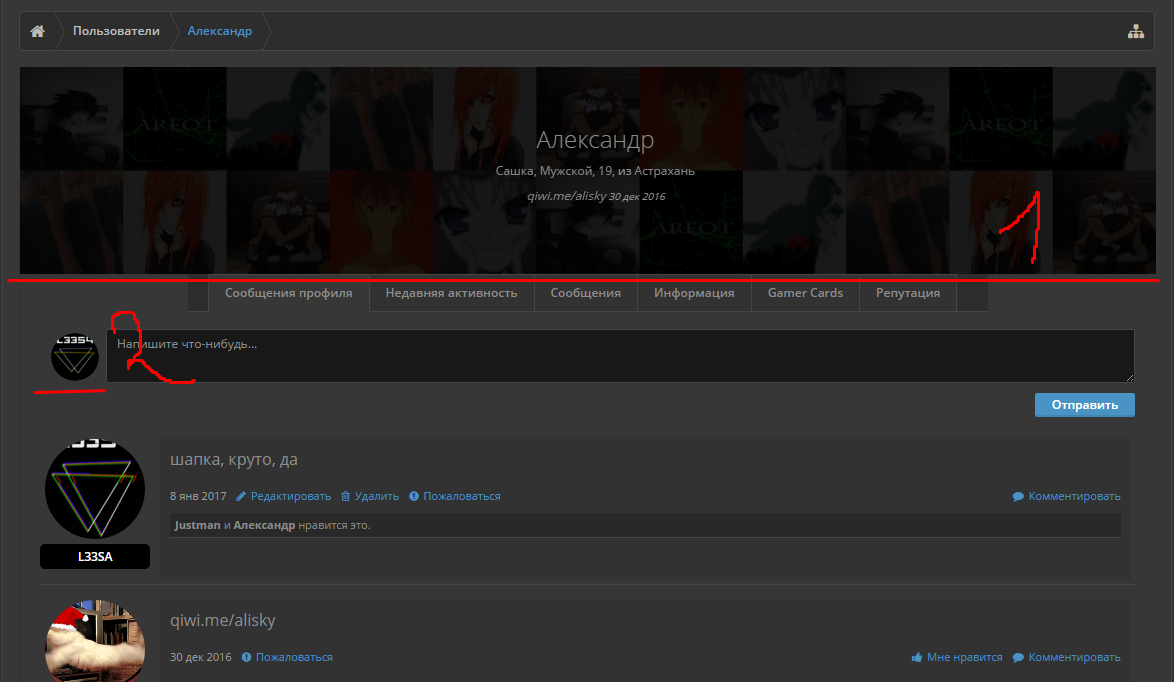
Task: Open Александр breadcrumb link
Action: [x=219, y=31]
